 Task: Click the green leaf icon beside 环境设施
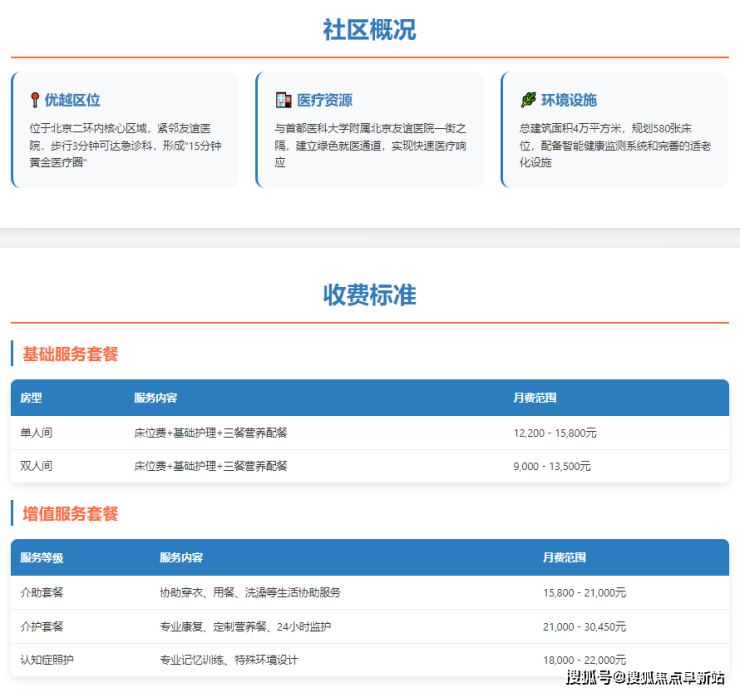528,100
